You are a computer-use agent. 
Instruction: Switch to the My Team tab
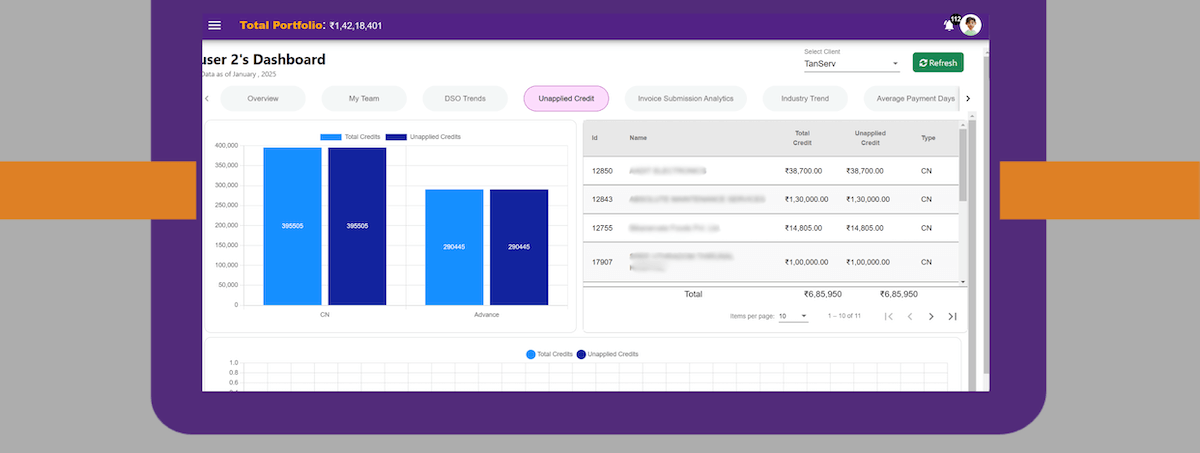tap(364, 98)
